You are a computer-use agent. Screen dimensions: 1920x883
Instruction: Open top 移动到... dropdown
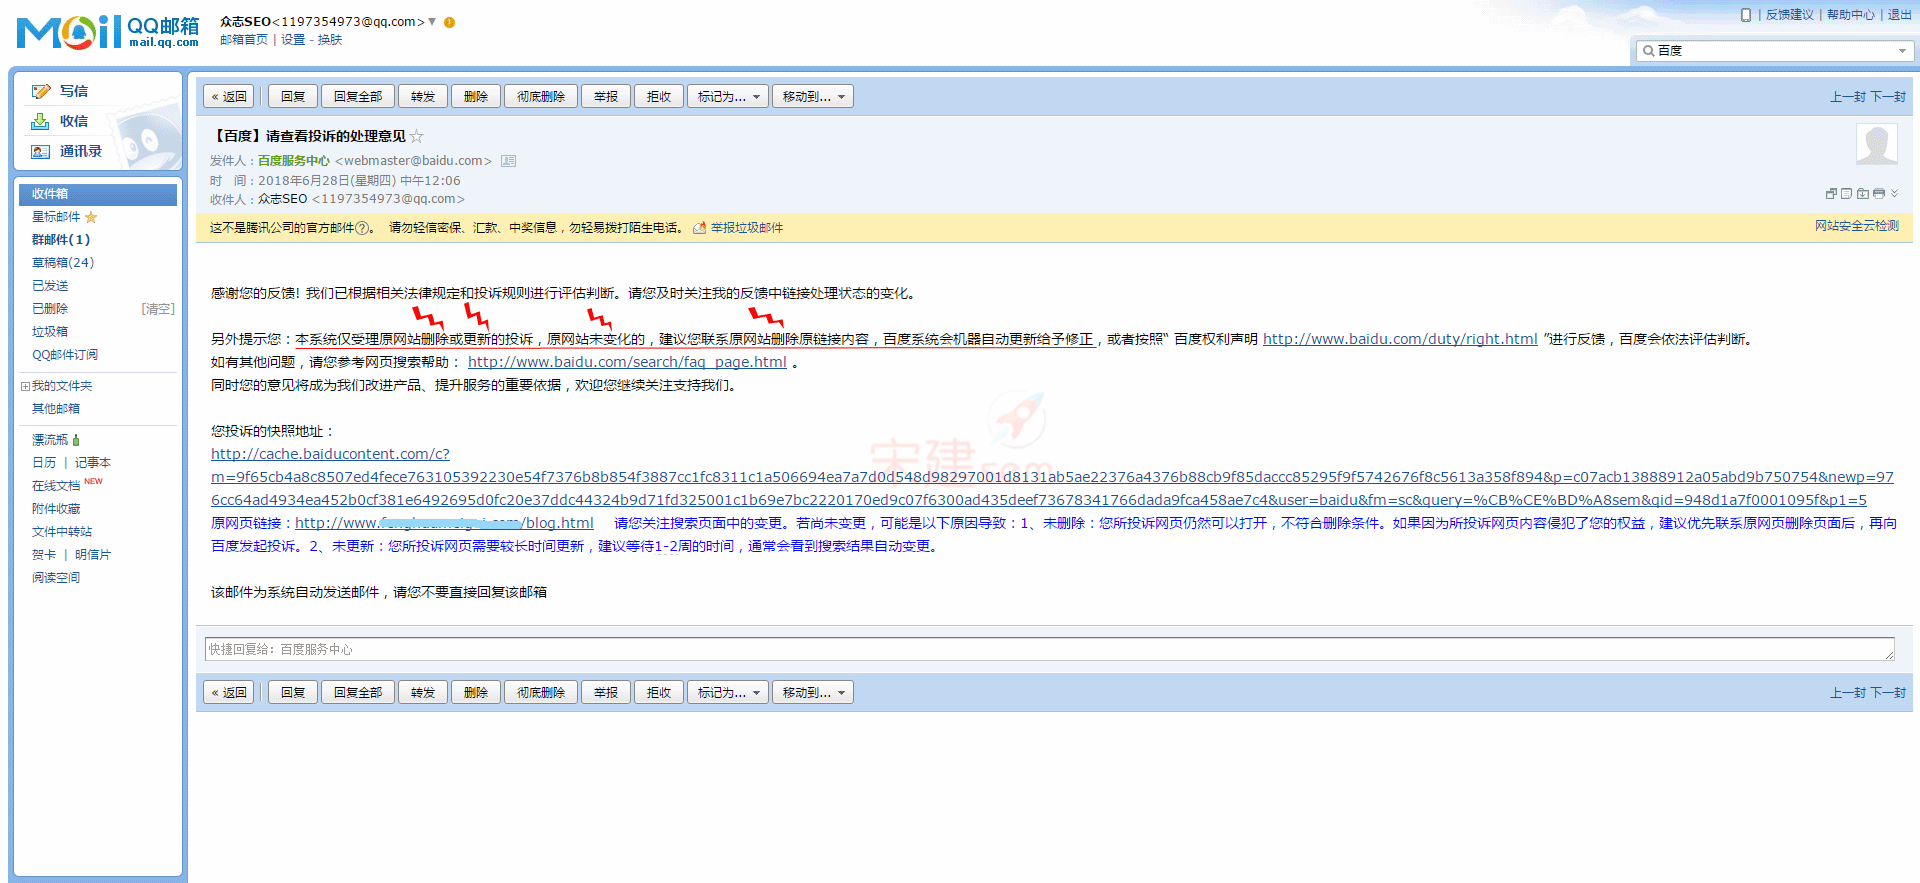point(813,97)
